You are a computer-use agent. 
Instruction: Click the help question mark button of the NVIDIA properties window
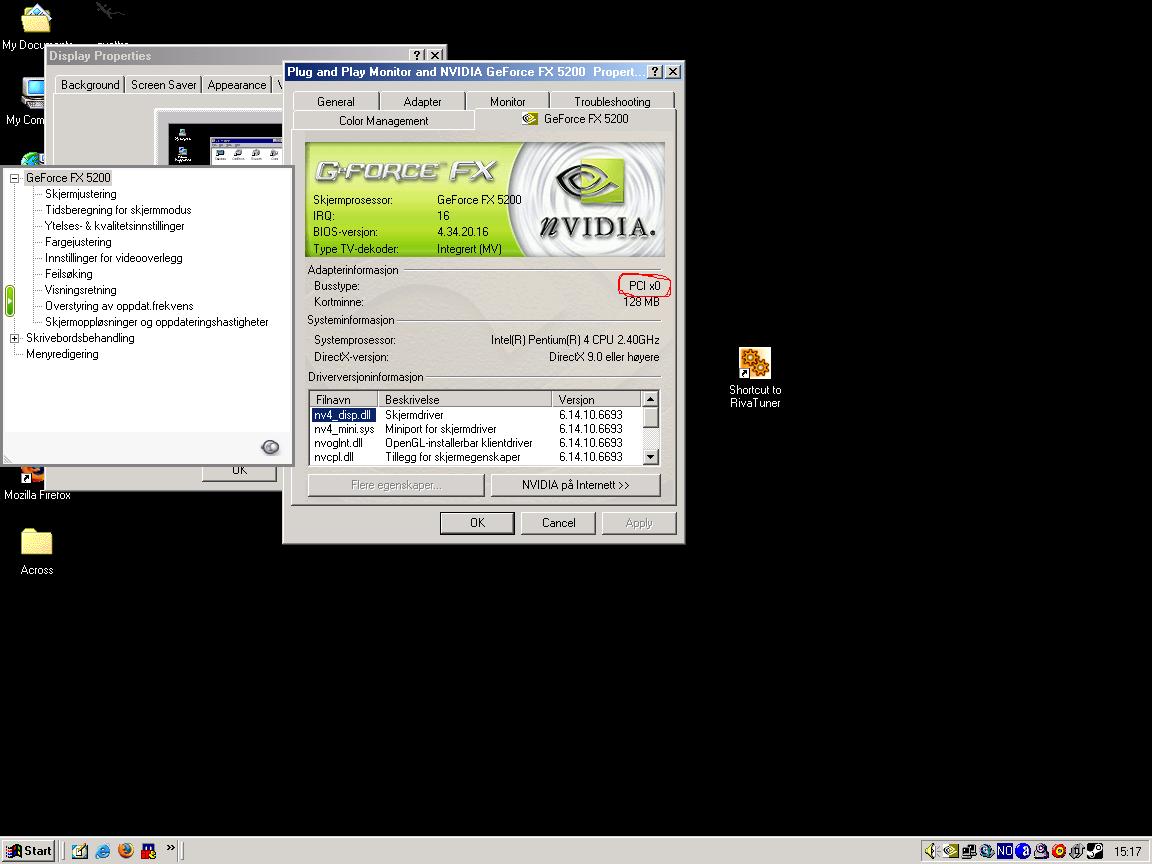click(x=655, y=71)
